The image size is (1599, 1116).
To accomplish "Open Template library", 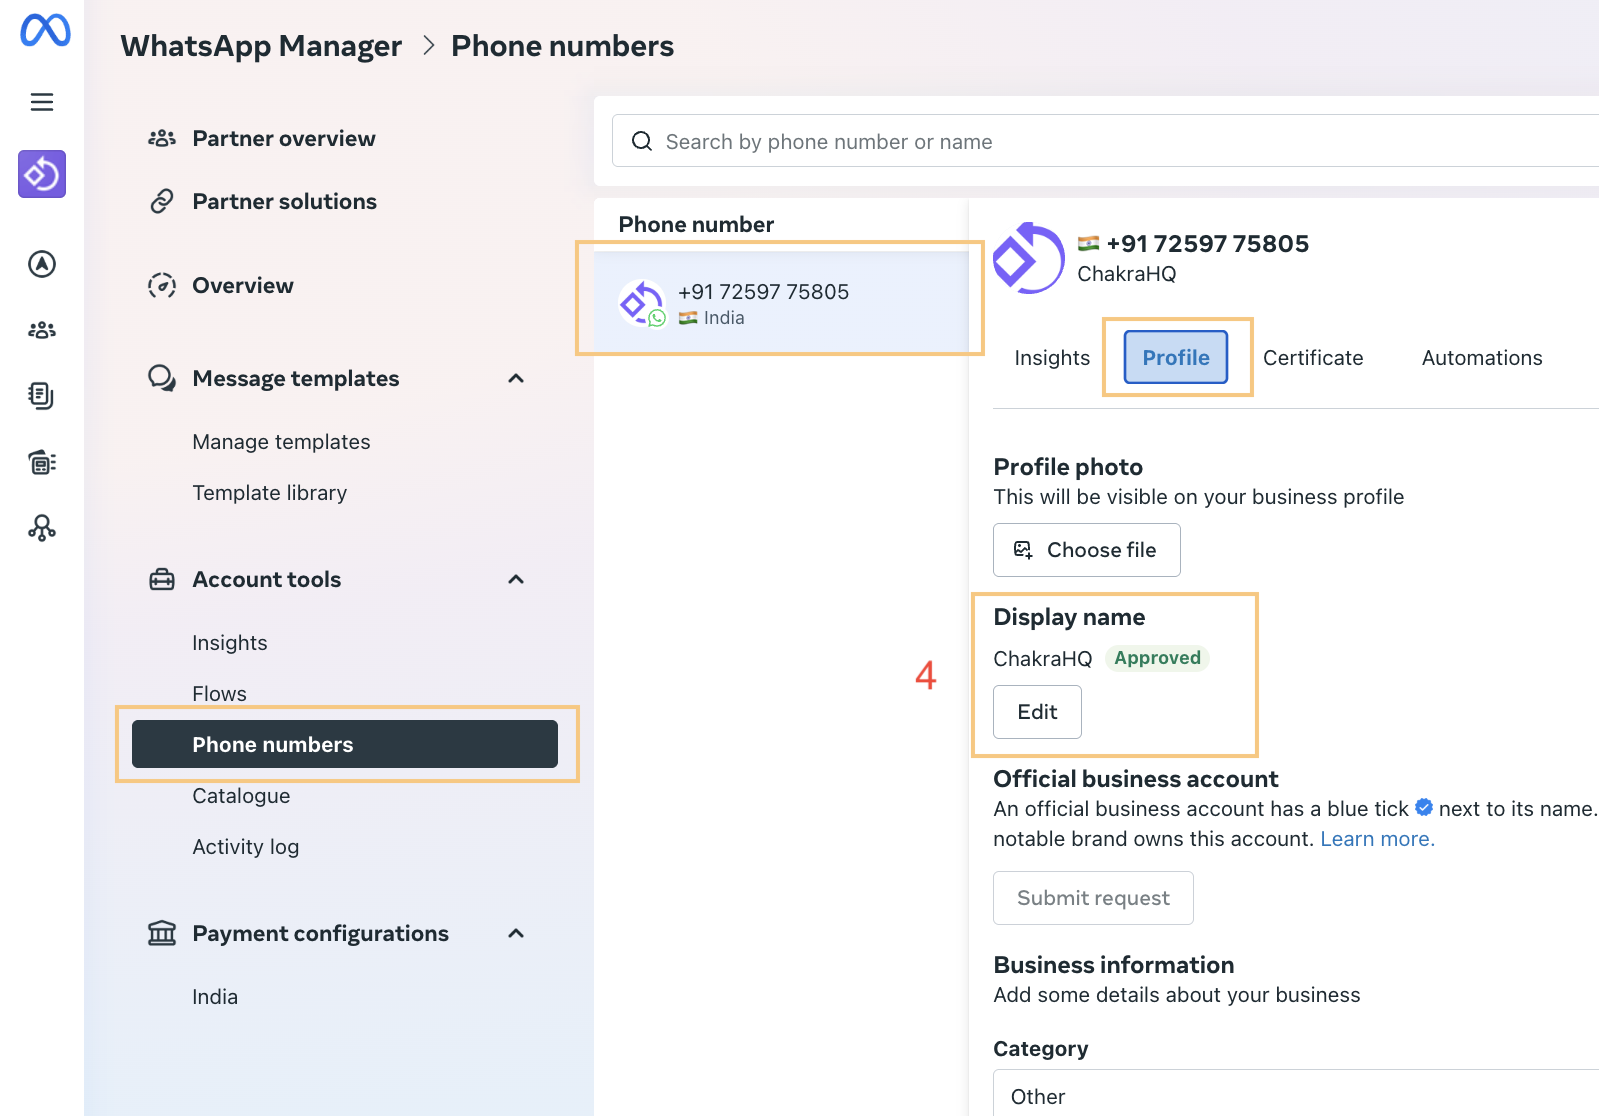I will (x=270, y=493).
